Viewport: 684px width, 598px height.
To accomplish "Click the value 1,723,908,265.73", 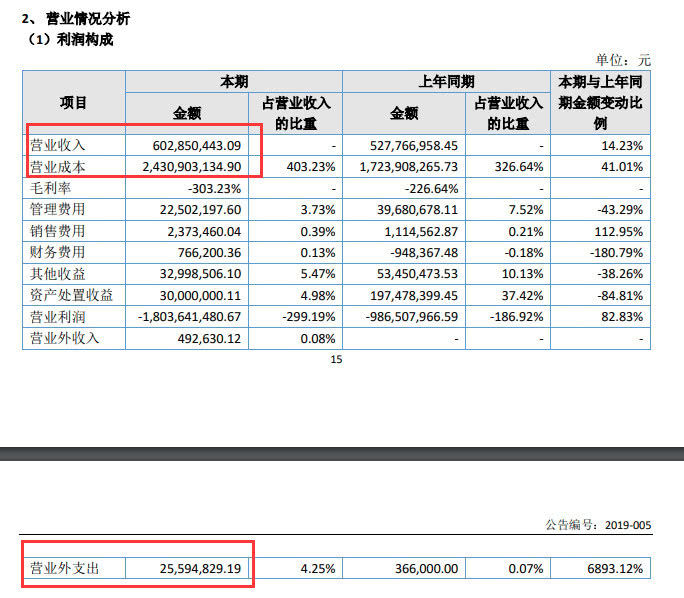I will (x=408, y=167).
